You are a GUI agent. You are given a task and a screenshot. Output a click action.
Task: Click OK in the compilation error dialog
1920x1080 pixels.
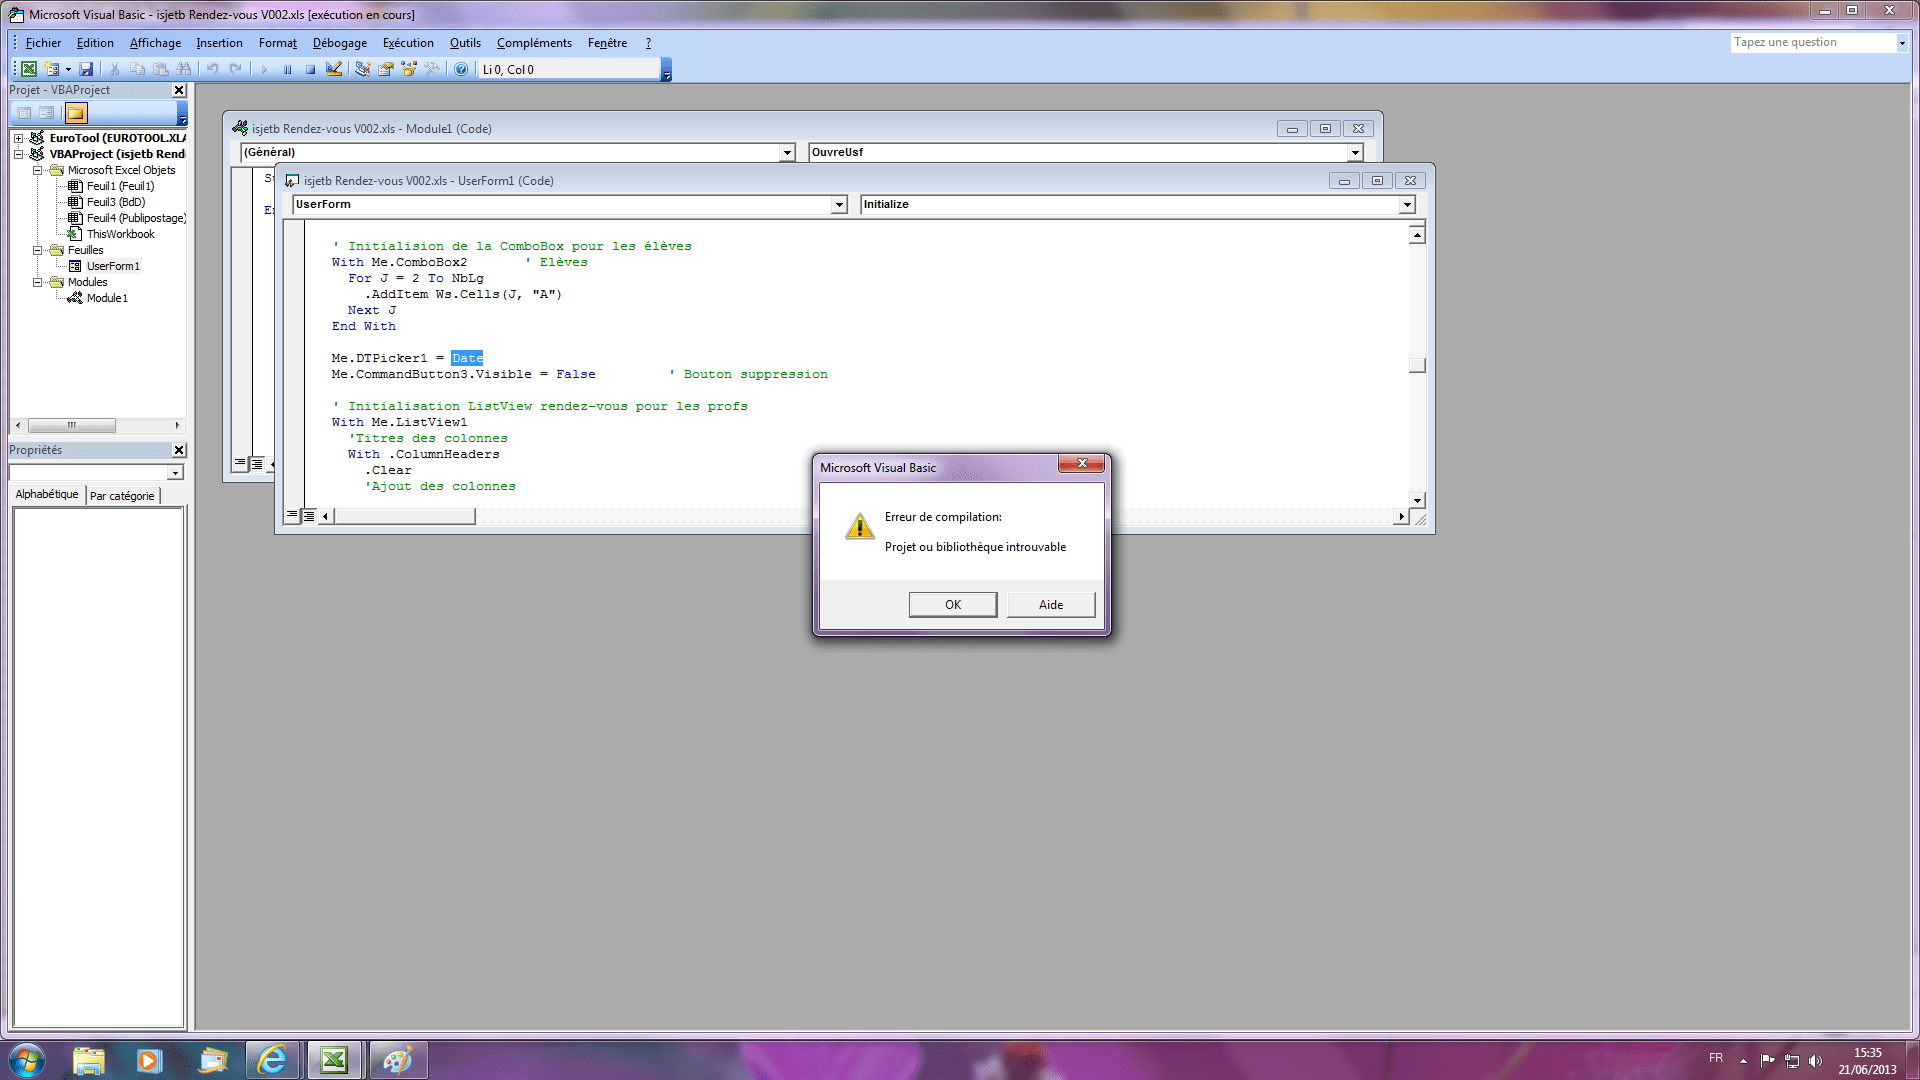click(x=952, y=605)
